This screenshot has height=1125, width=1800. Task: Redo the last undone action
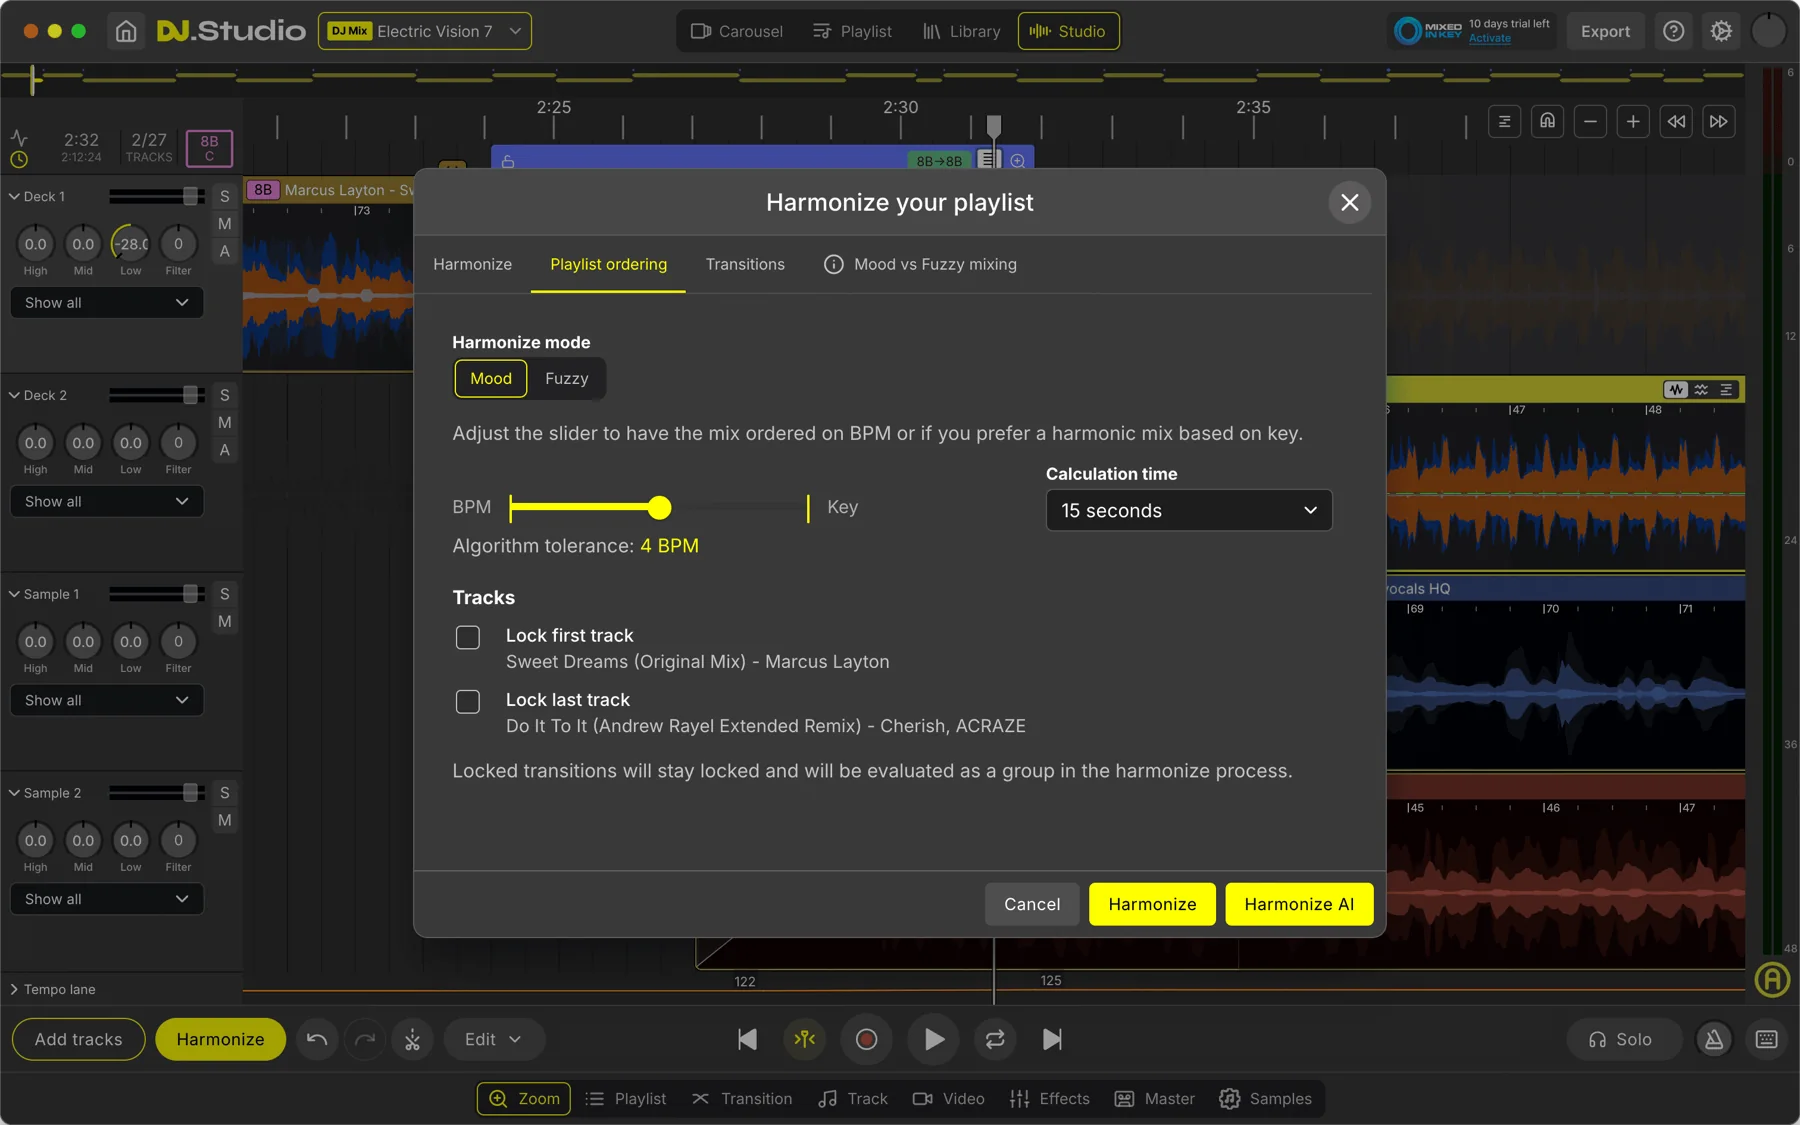365,1039
